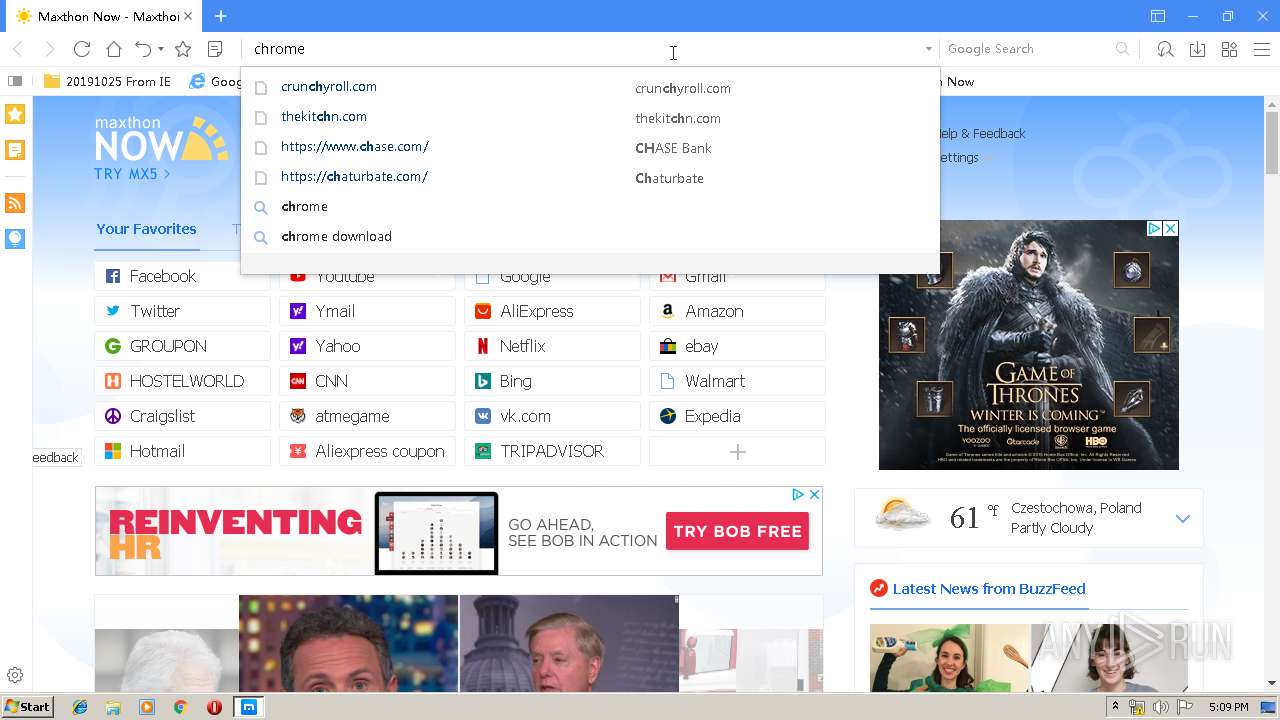Open the undo history dropdown arrow
The width and height of the screenshot is (1280, 720).
click(160, 49)
